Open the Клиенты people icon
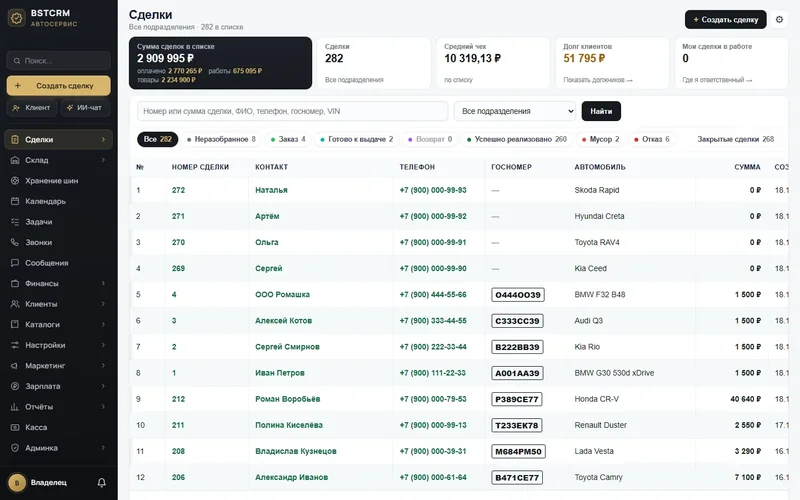This screenshot has width=800, height=500. [x=15, y=304]
